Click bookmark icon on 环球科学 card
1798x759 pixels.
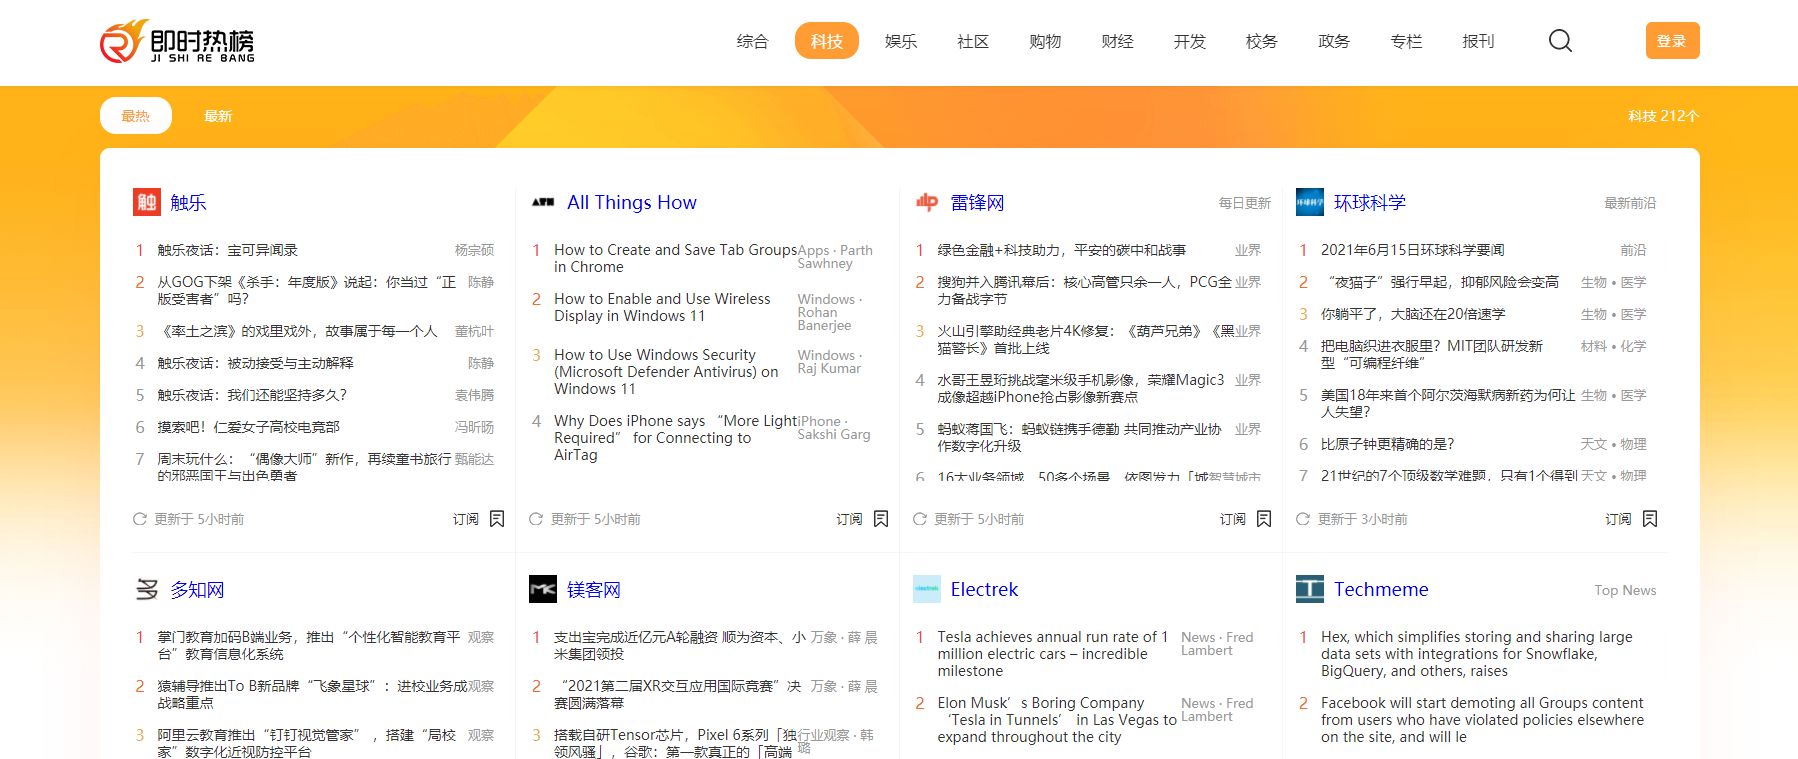point(1650,519)
